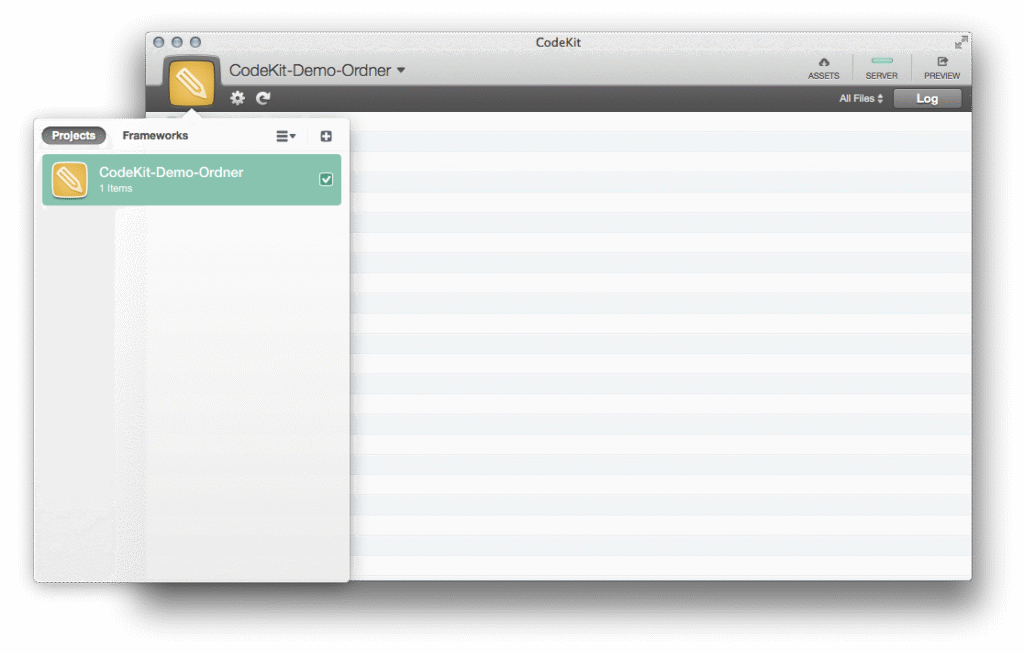This screenshot has height=653, width=1024.
Task: Click the Server status indicator pill
Action: pos(881,60)
